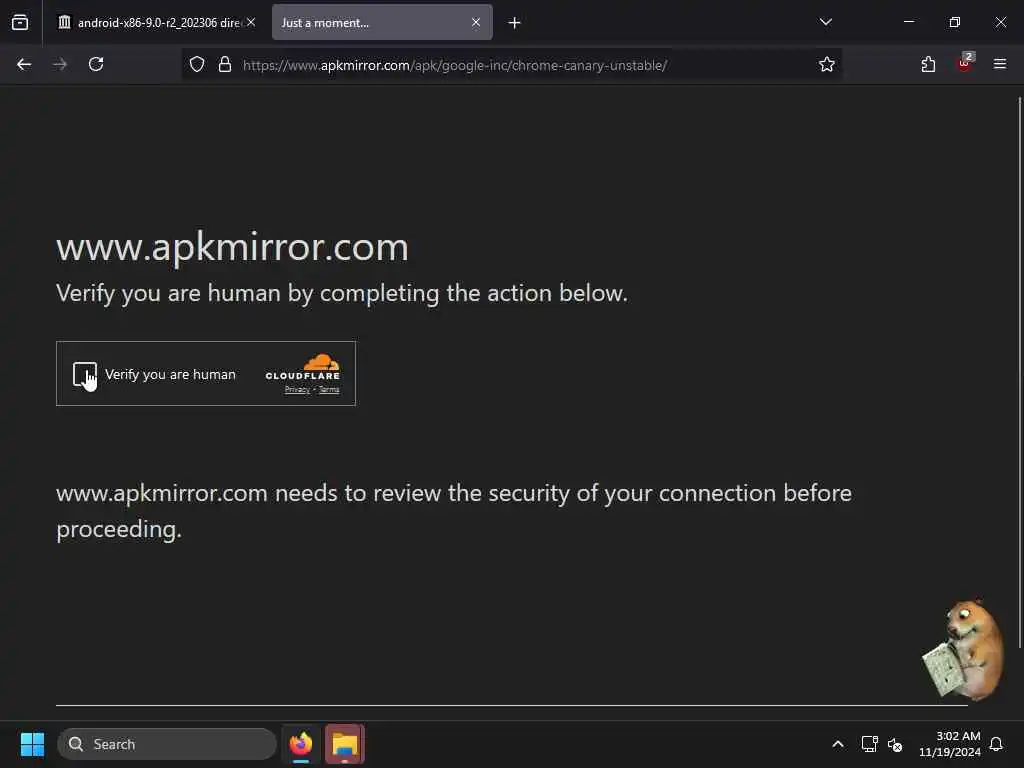Image resolution: width=1024 pixels, height=768 pixels.
Task: Open the muted volume tray icon
Action: pyautogui.click(x=895, y=744)
